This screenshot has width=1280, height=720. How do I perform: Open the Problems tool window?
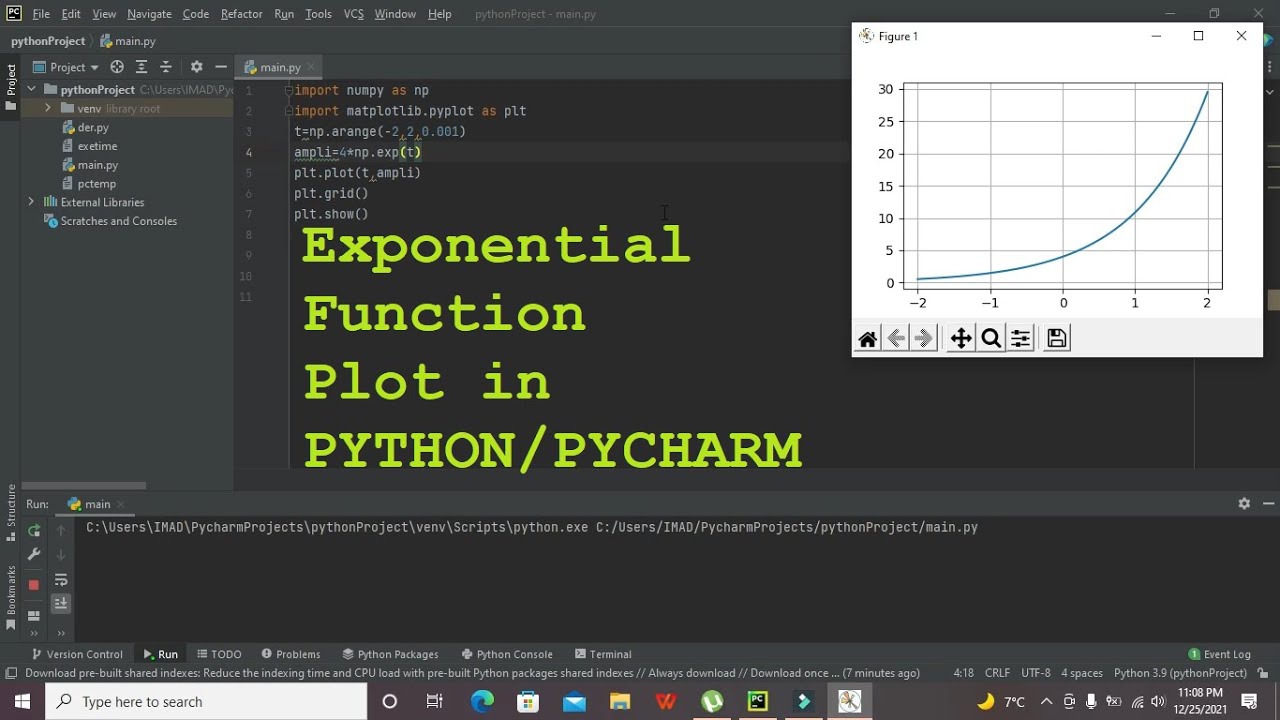(290, 654)
